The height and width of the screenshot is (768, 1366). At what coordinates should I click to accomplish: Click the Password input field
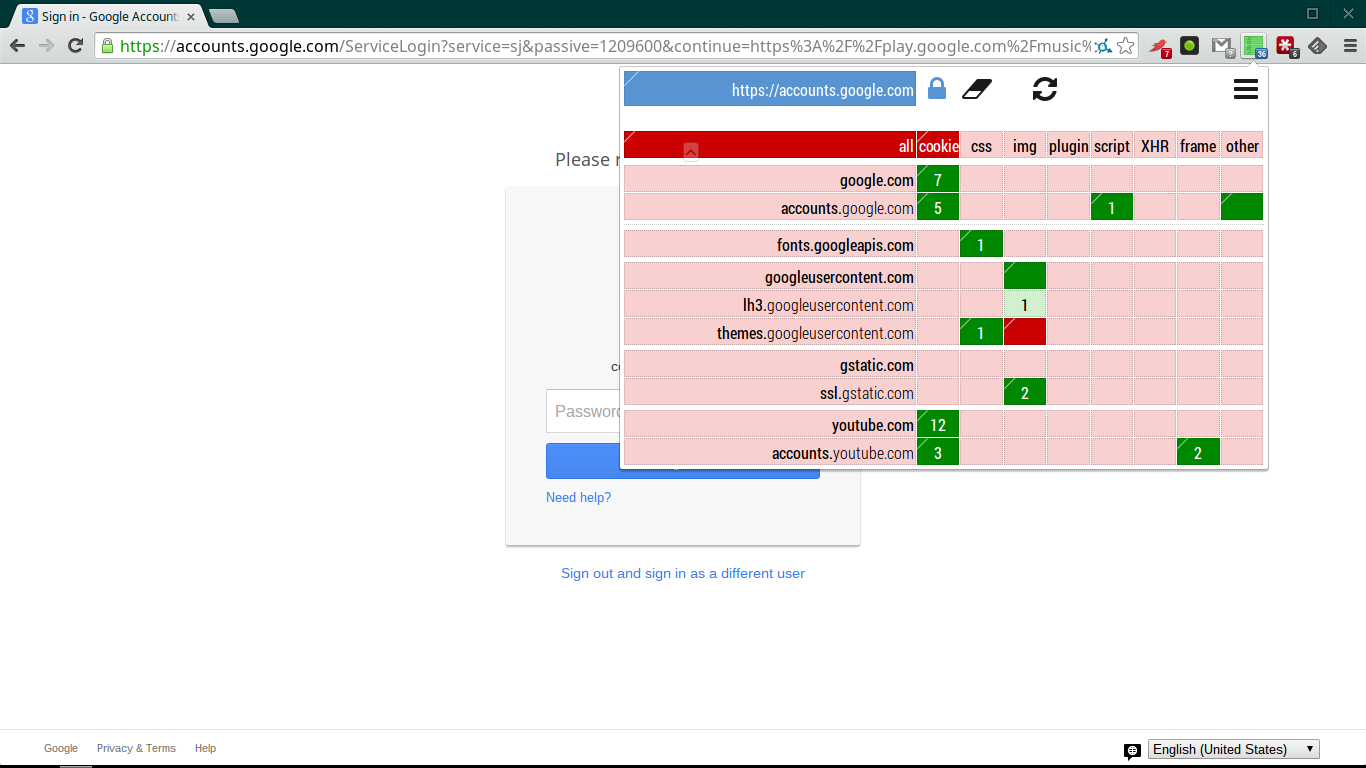click(x=583, y=411)
